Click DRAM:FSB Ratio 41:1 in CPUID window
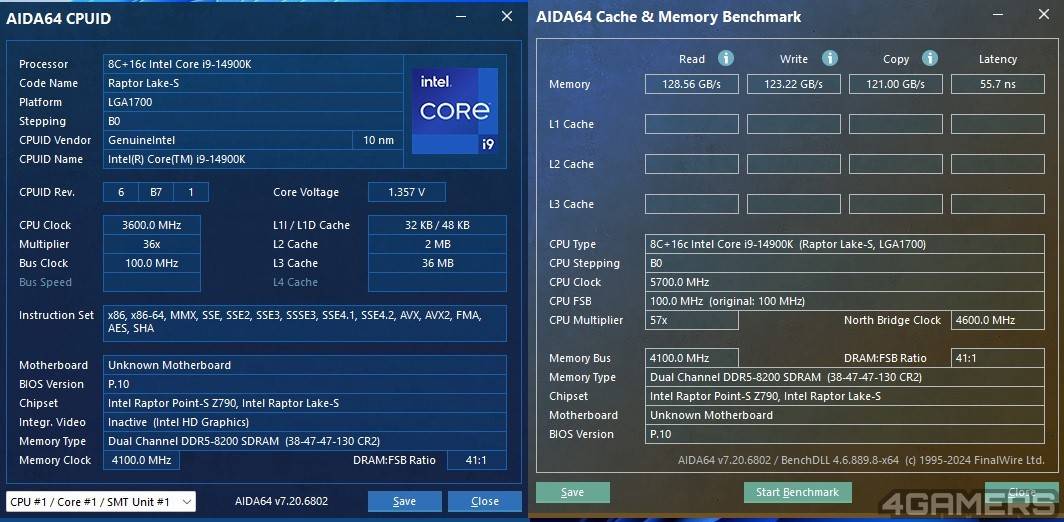1064x522 pixels. pyautogui.click(x=476, y=460)
